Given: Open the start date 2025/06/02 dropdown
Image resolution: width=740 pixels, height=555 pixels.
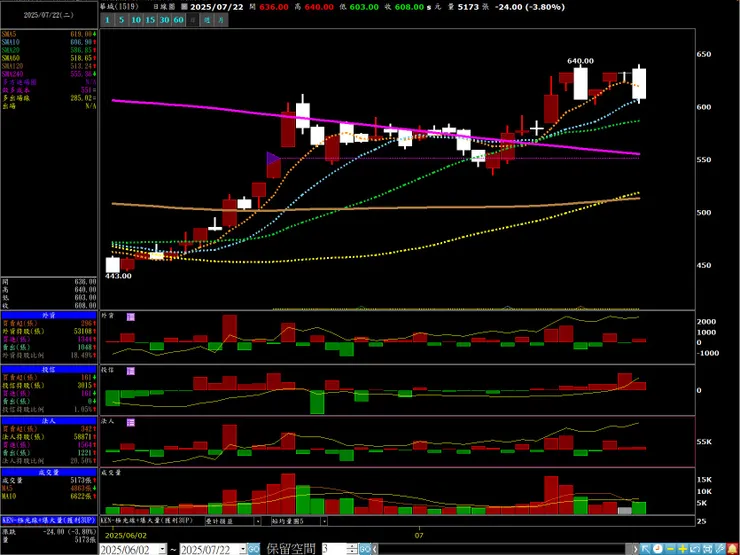Looking at the screenshot, I should [x=162, y=549].
